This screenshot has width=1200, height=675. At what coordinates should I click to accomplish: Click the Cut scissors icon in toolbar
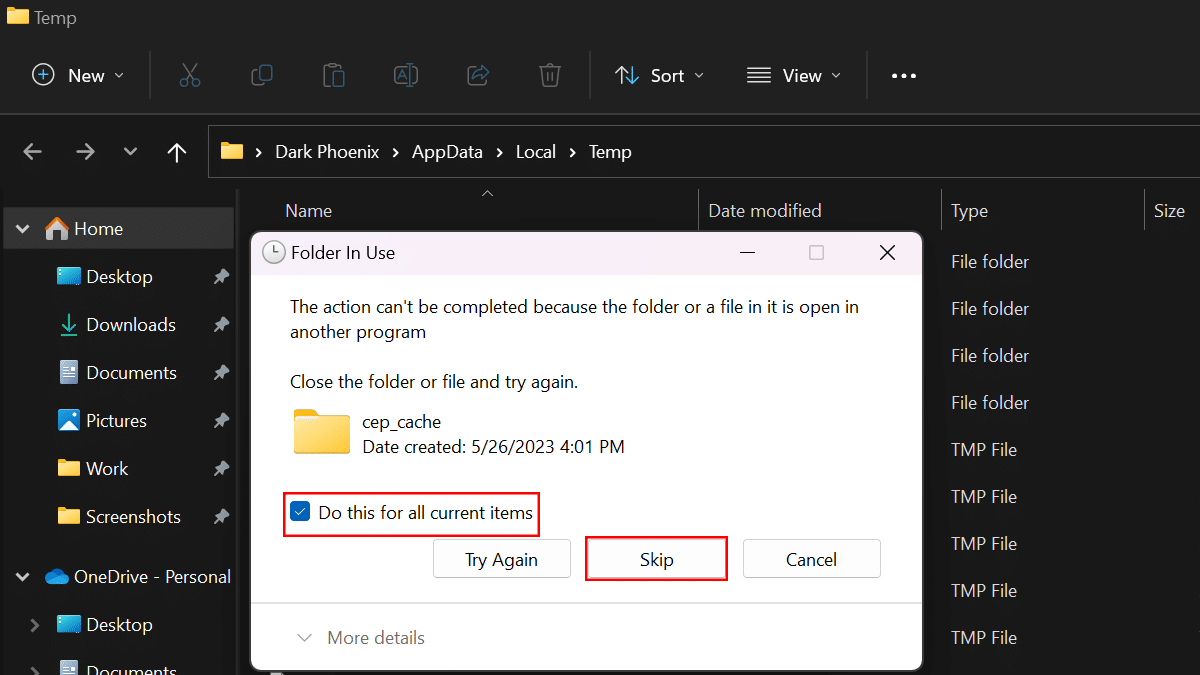(190, 76)
